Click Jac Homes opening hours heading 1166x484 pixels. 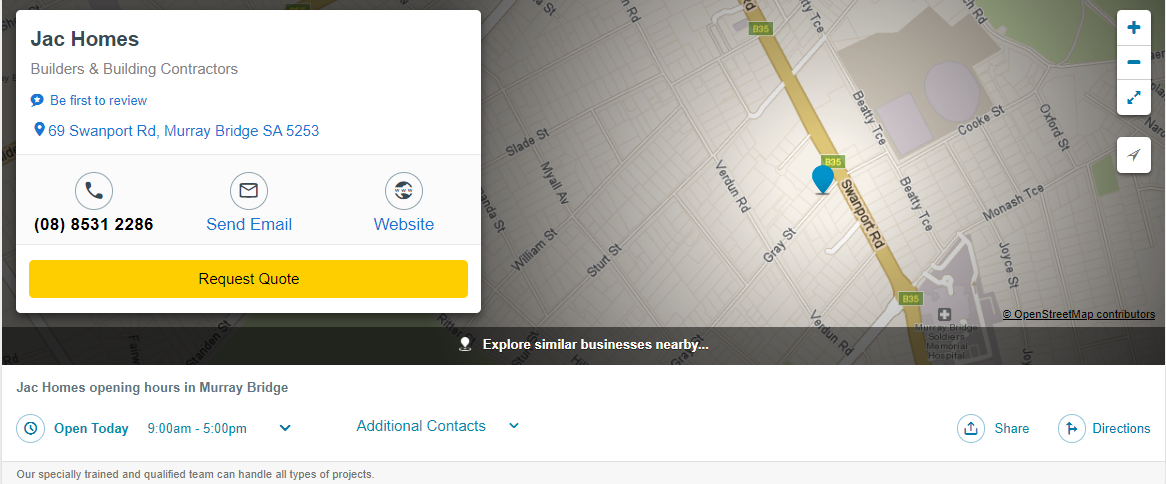click(x=152, y=387)
